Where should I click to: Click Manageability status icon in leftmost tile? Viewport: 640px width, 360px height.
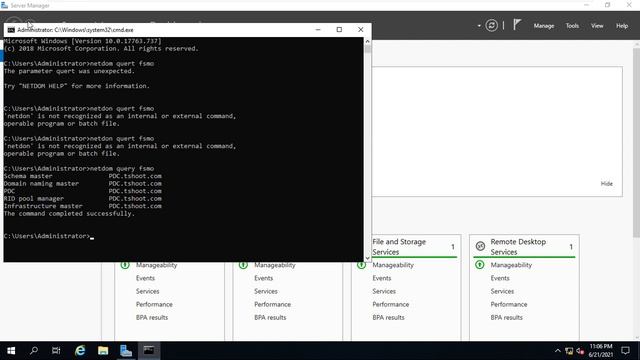tap(125, 264)
